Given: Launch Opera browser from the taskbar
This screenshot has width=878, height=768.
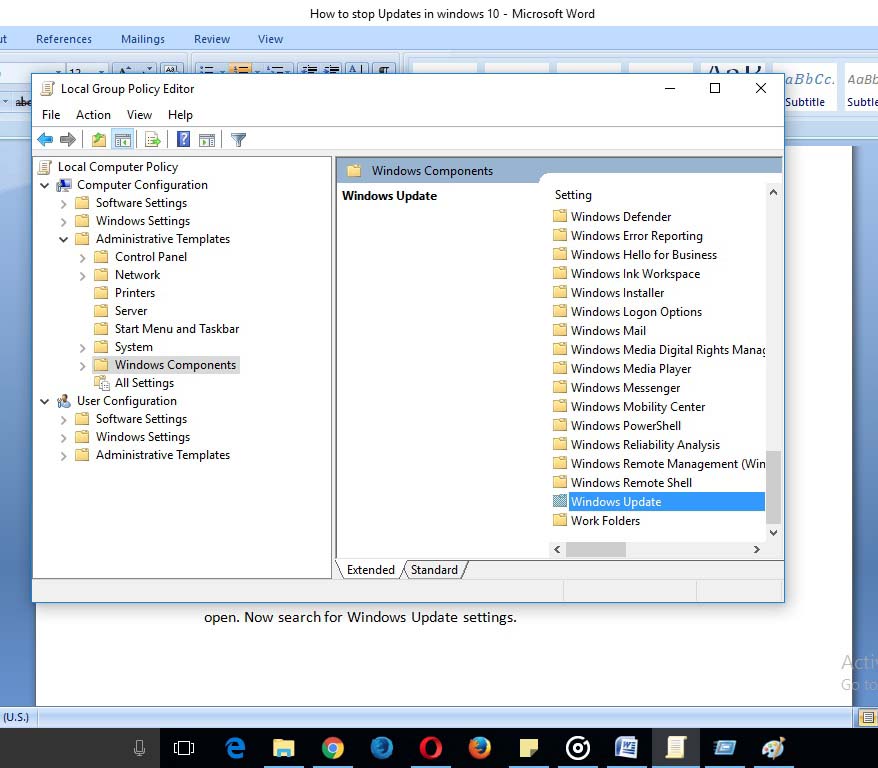Looking at the screenshot, I should click(x=431, y=748).
